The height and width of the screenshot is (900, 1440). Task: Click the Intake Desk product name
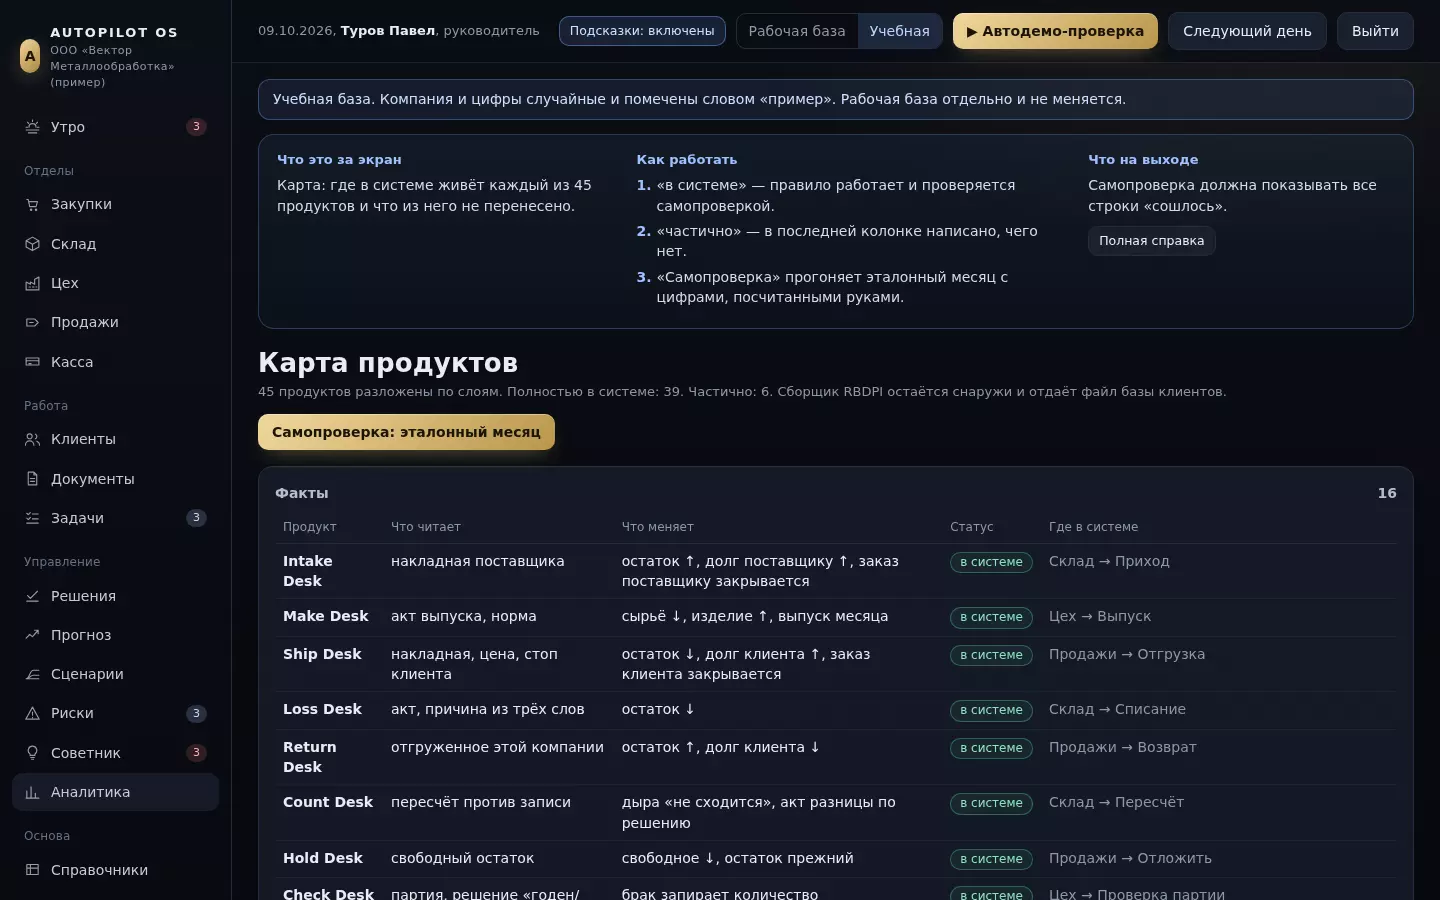pos(308,571)
